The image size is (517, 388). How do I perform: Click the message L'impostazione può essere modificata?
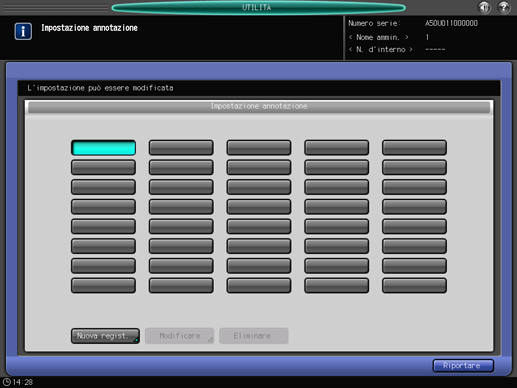point(100,88)
